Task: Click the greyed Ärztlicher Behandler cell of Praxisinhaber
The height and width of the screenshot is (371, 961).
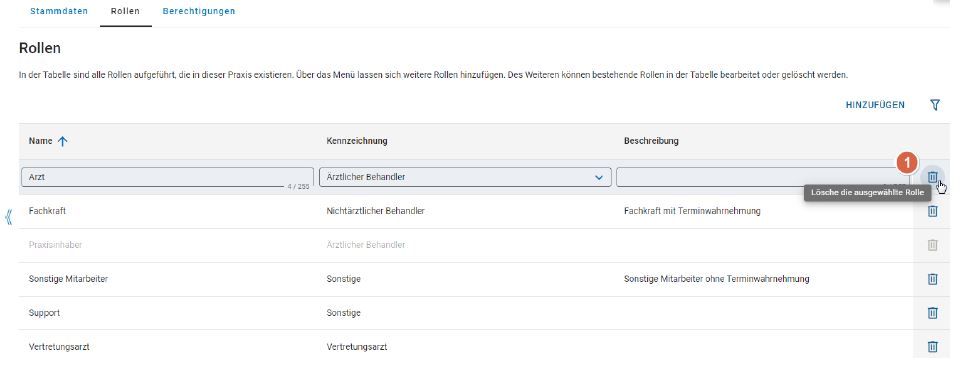Action: [x=366, y=245]
